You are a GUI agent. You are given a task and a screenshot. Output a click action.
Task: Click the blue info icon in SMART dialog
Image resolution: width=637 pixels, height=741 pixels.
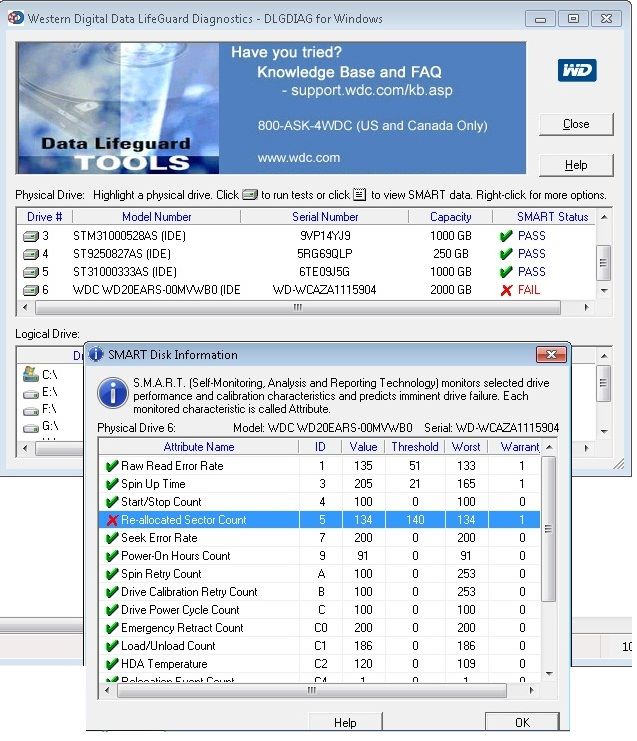click(x=112, y=393)
